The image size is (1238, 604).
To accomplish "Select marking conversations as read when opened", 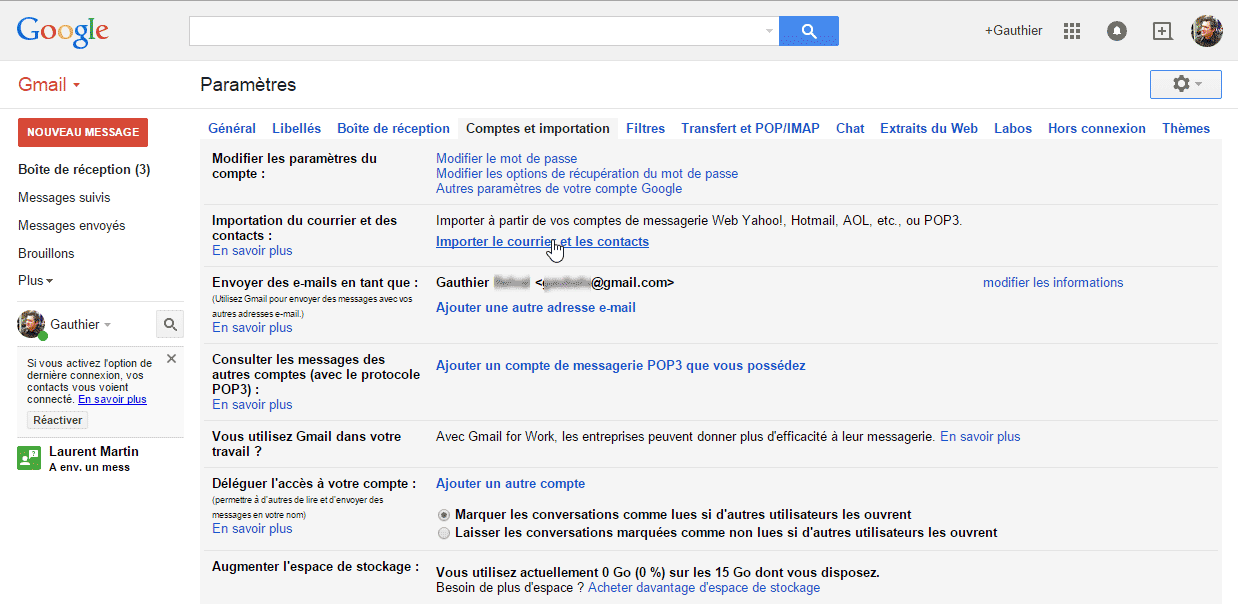I will [442, 514].
